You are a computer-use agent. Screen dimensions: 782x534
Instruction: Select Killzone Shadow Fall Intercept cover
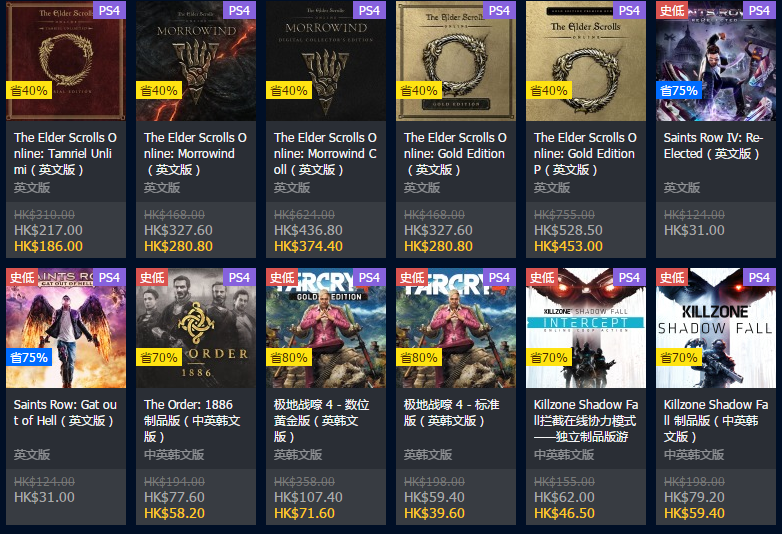(x=586, y=328)
